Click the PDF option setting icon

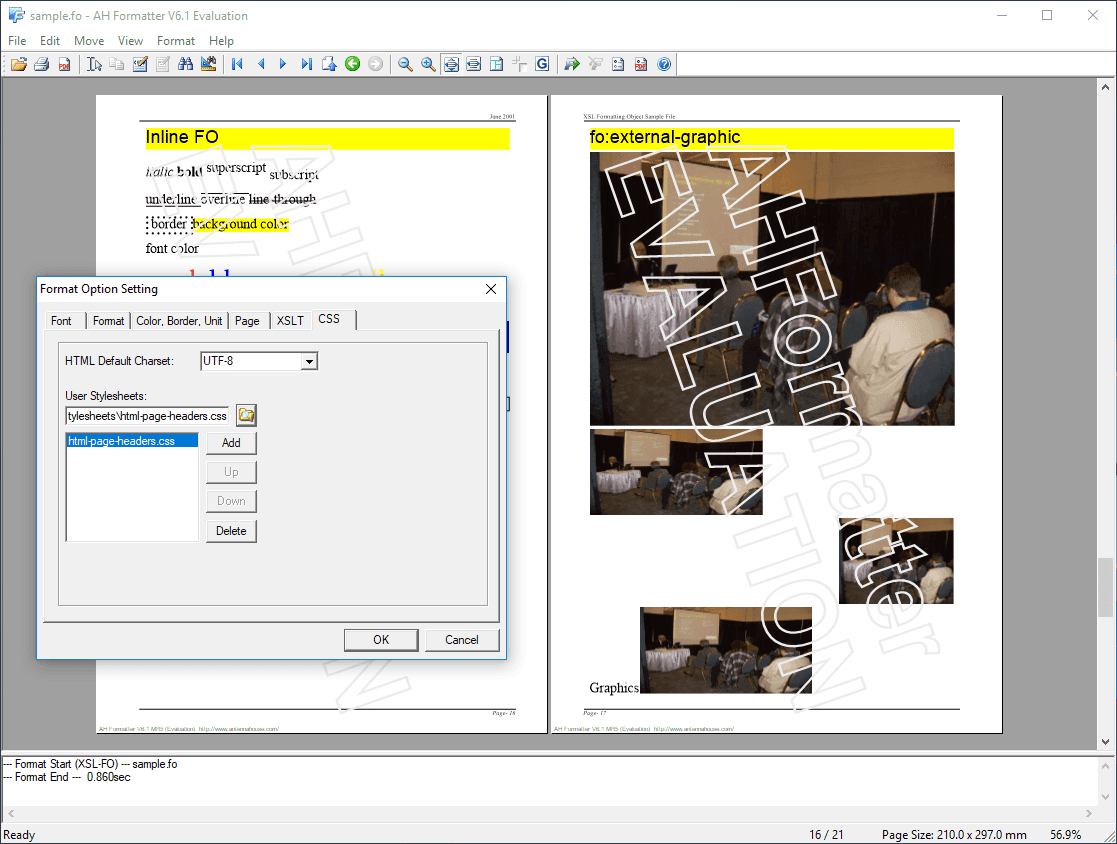(640, 64)
